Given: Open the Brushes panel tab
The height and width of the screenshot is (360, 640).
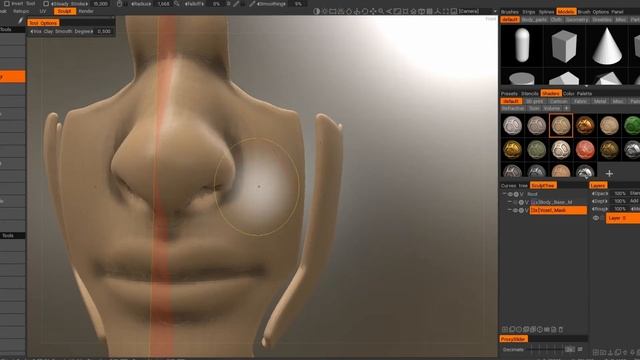Looking at the screenshot, I should [510, 12].
